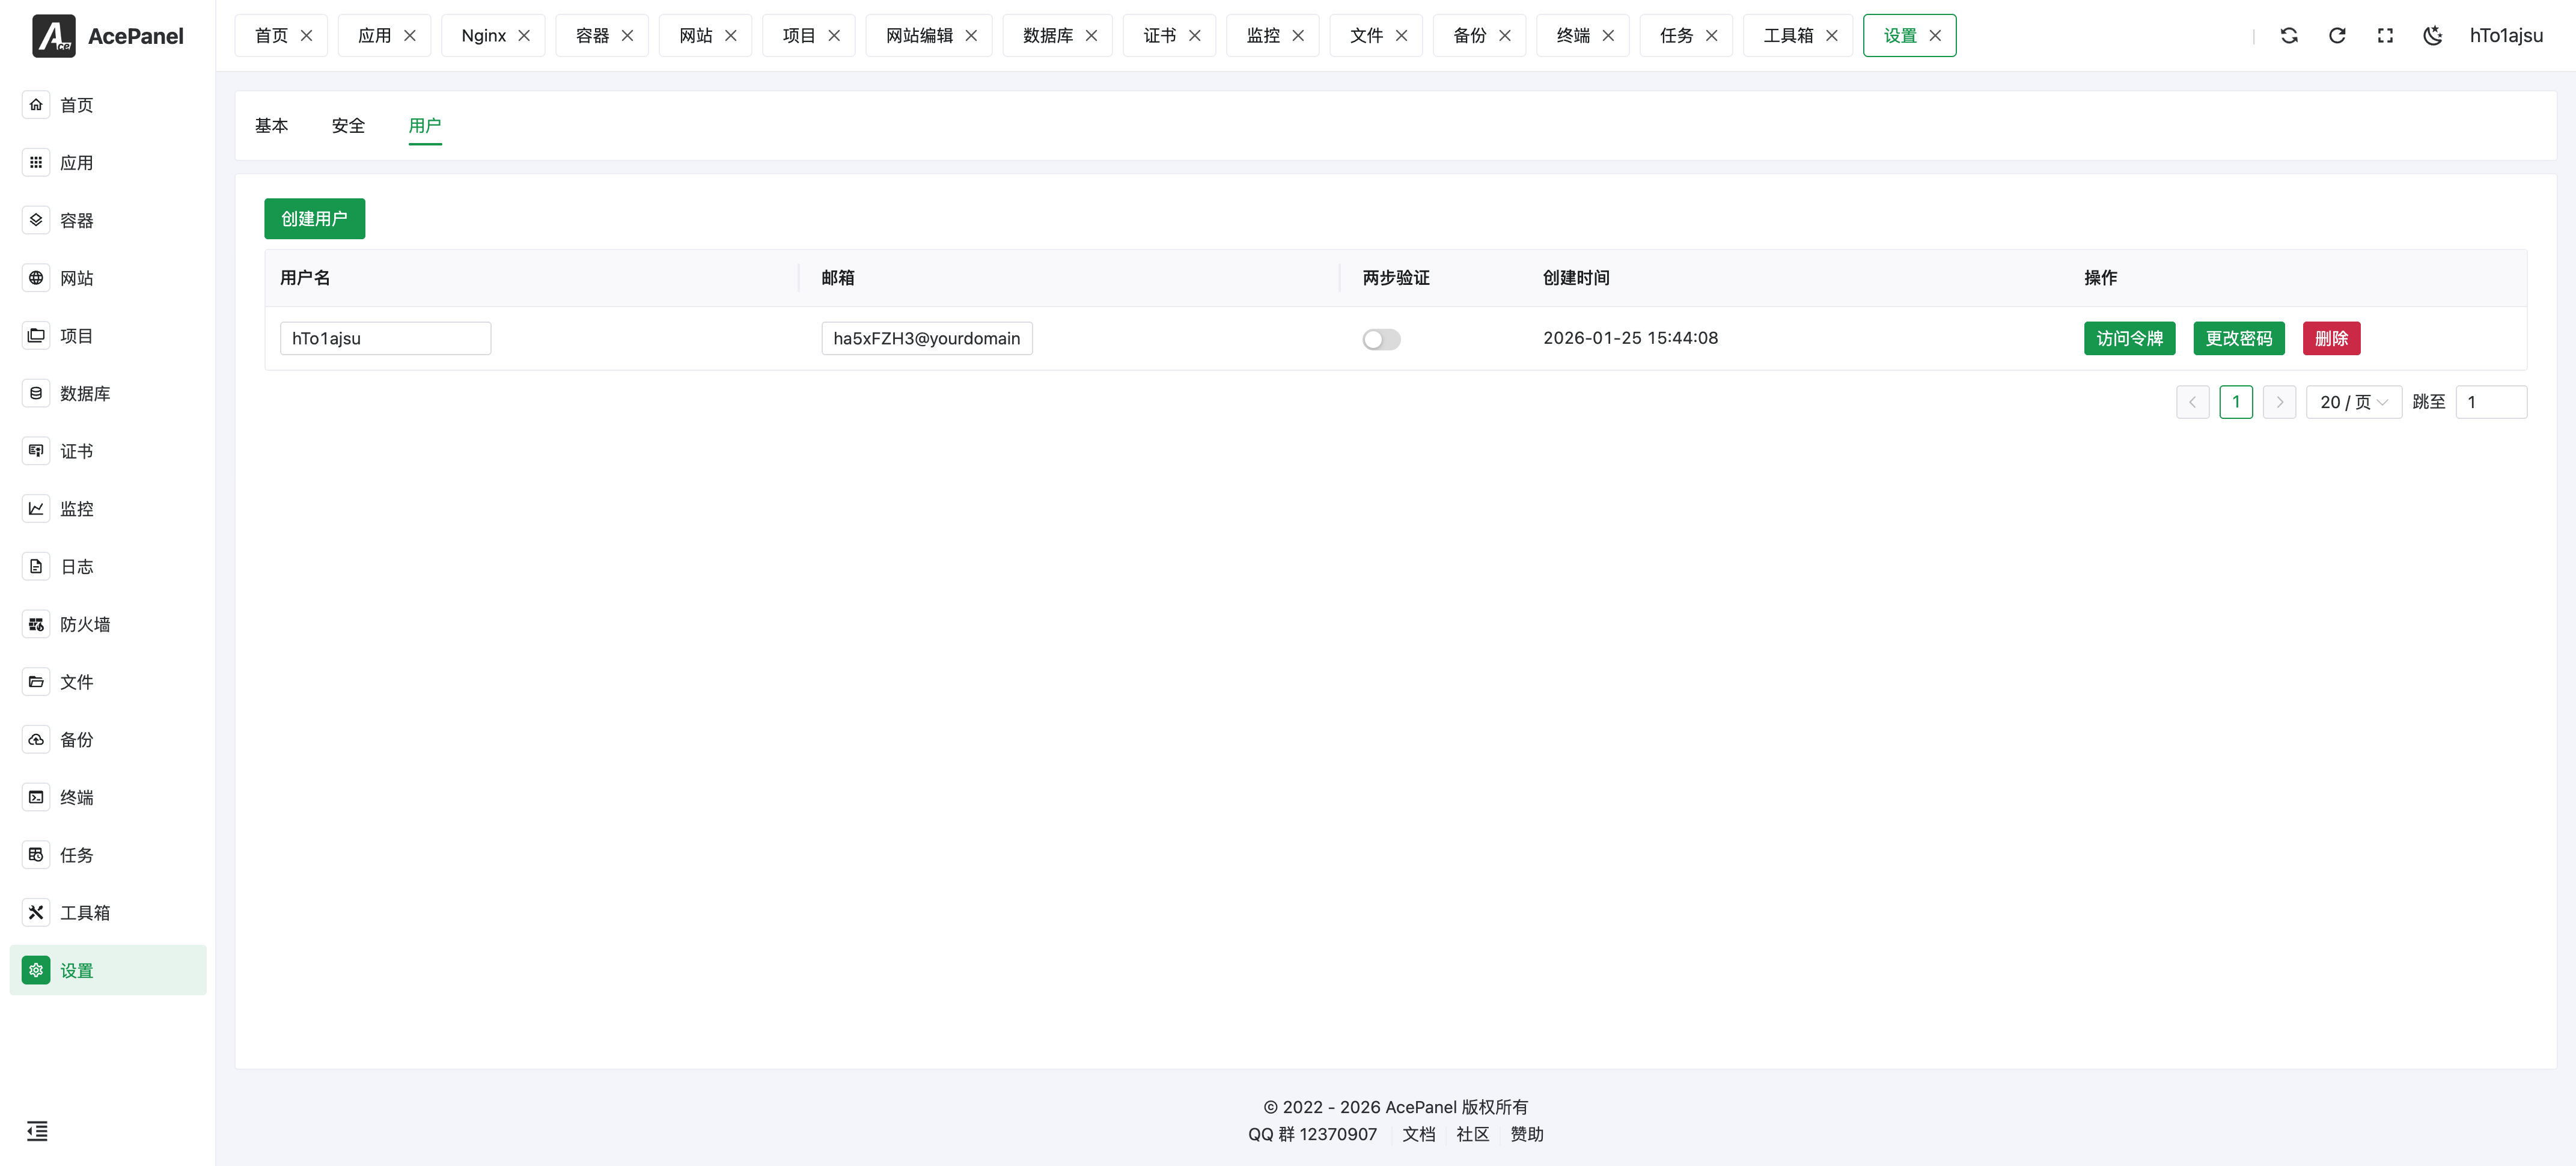The width and height of the screenshot is (2576, 1166).
Task: Open the 文档 link in the footer
Action: pos(1419,1134)
